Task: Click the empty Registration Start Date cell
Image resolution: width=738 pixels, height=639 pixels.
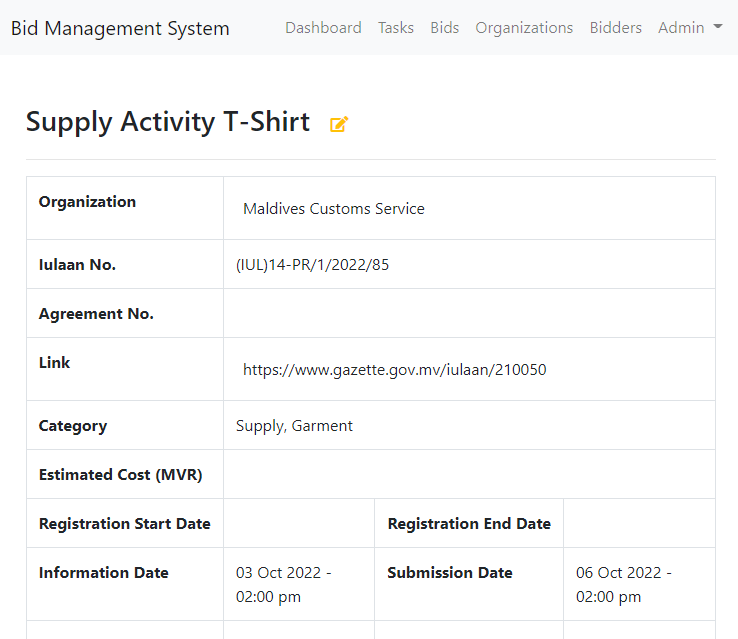Action: point(299,523)
